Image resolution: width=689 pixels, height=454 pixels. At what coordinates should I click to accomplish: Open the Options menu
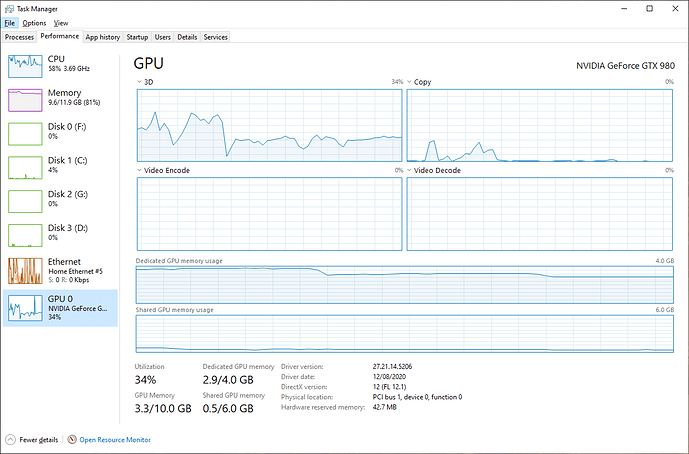[x=34, y=23]
